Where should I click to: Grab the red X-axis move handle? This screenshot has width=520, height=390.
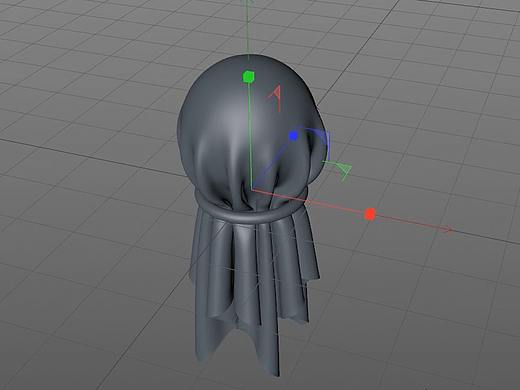pyautogui.click(x=370, y=214)
